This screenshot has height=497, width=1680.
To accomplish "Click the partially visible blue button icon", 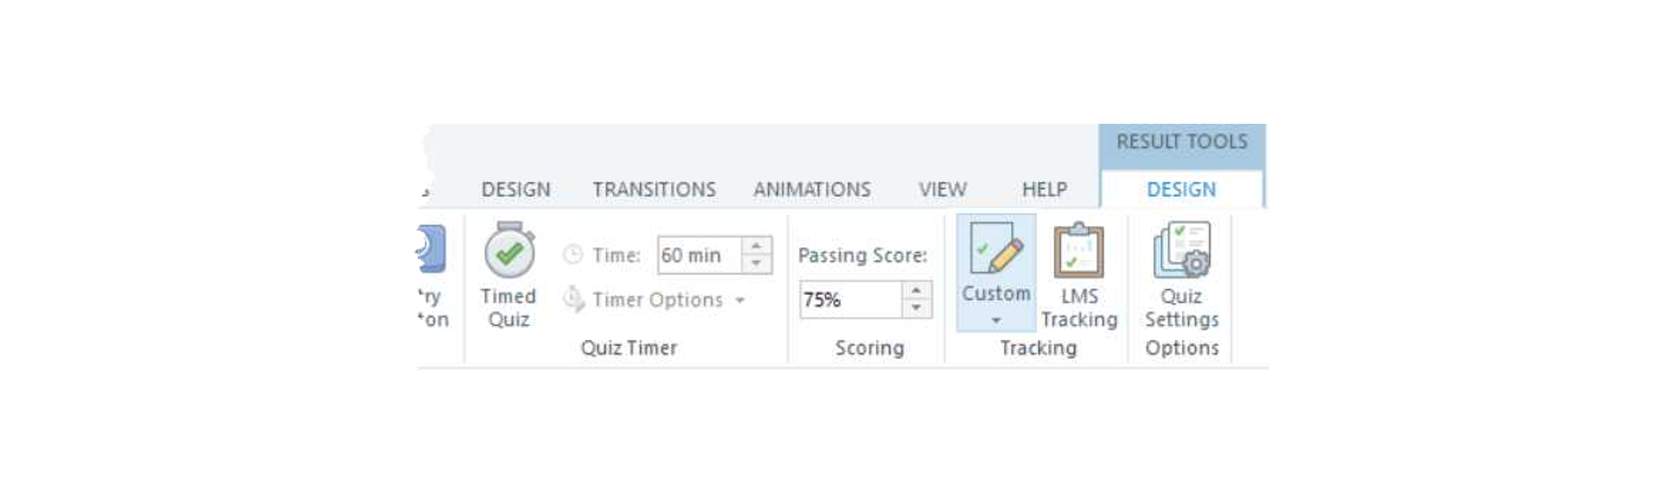I will (431, 249).
